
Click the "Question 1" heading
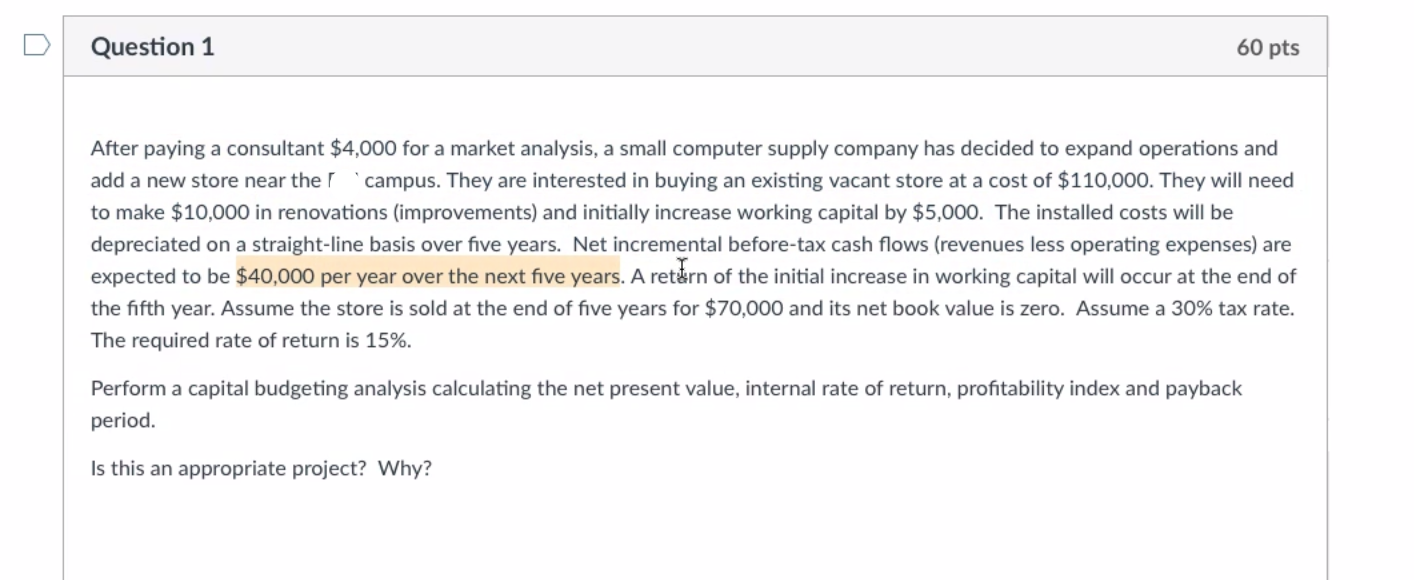pyautogui.click(x=152, y=47)
